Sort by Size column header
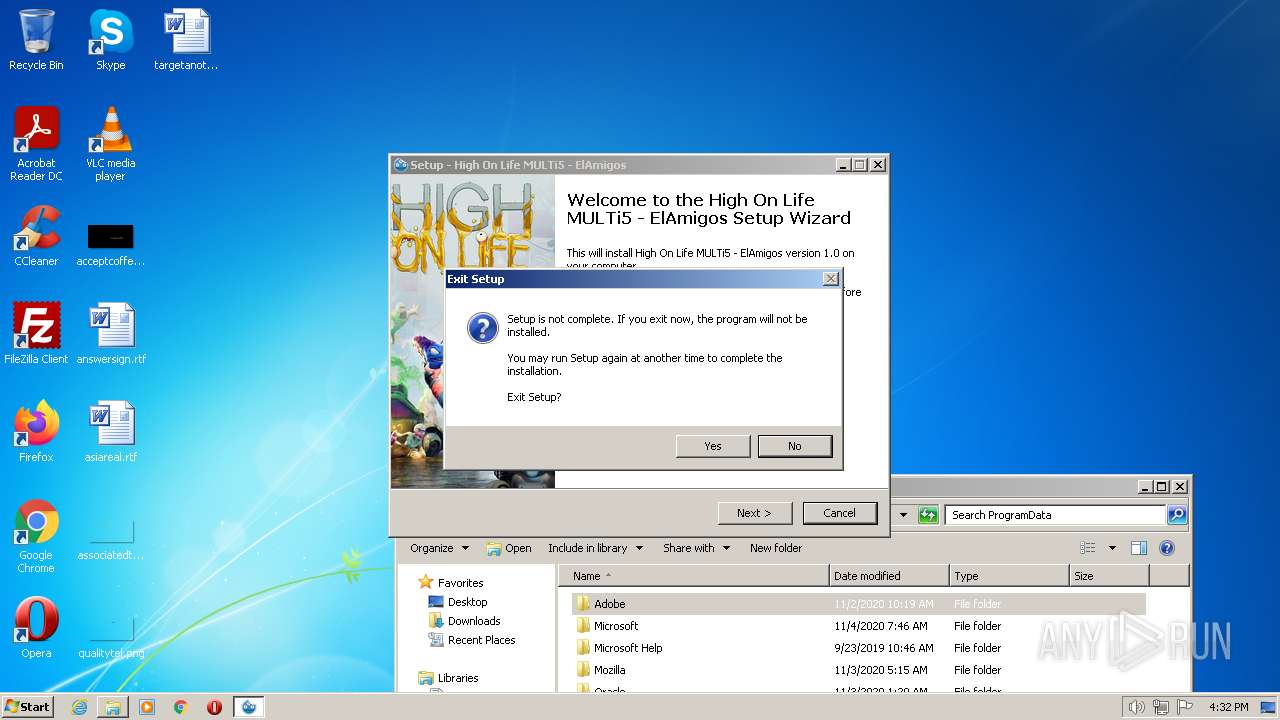 point(1109,576)
